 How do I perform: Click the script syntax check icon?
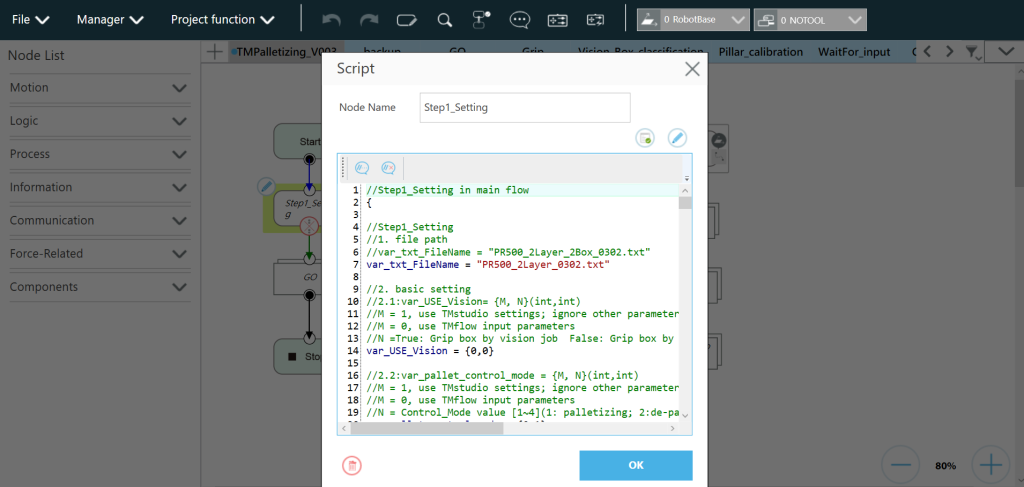click(645, 138)
